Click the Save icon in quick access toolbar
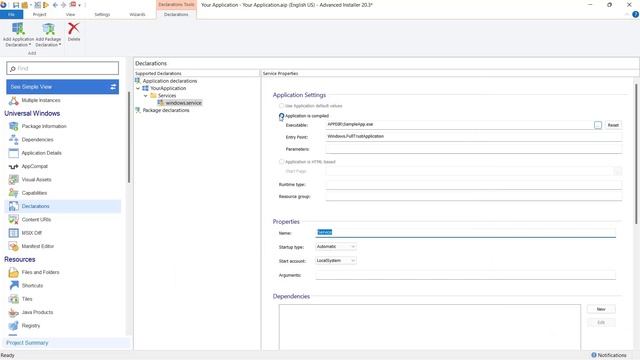This screenshot has width=640, height=360. [16, 5]
